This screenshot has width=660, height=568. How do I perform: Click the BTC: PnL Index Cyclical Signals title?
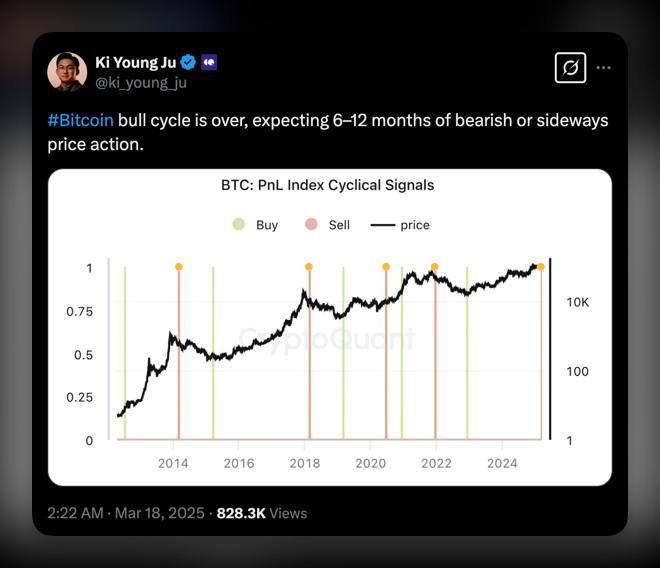pyautogui.click(x=327, y=185)
